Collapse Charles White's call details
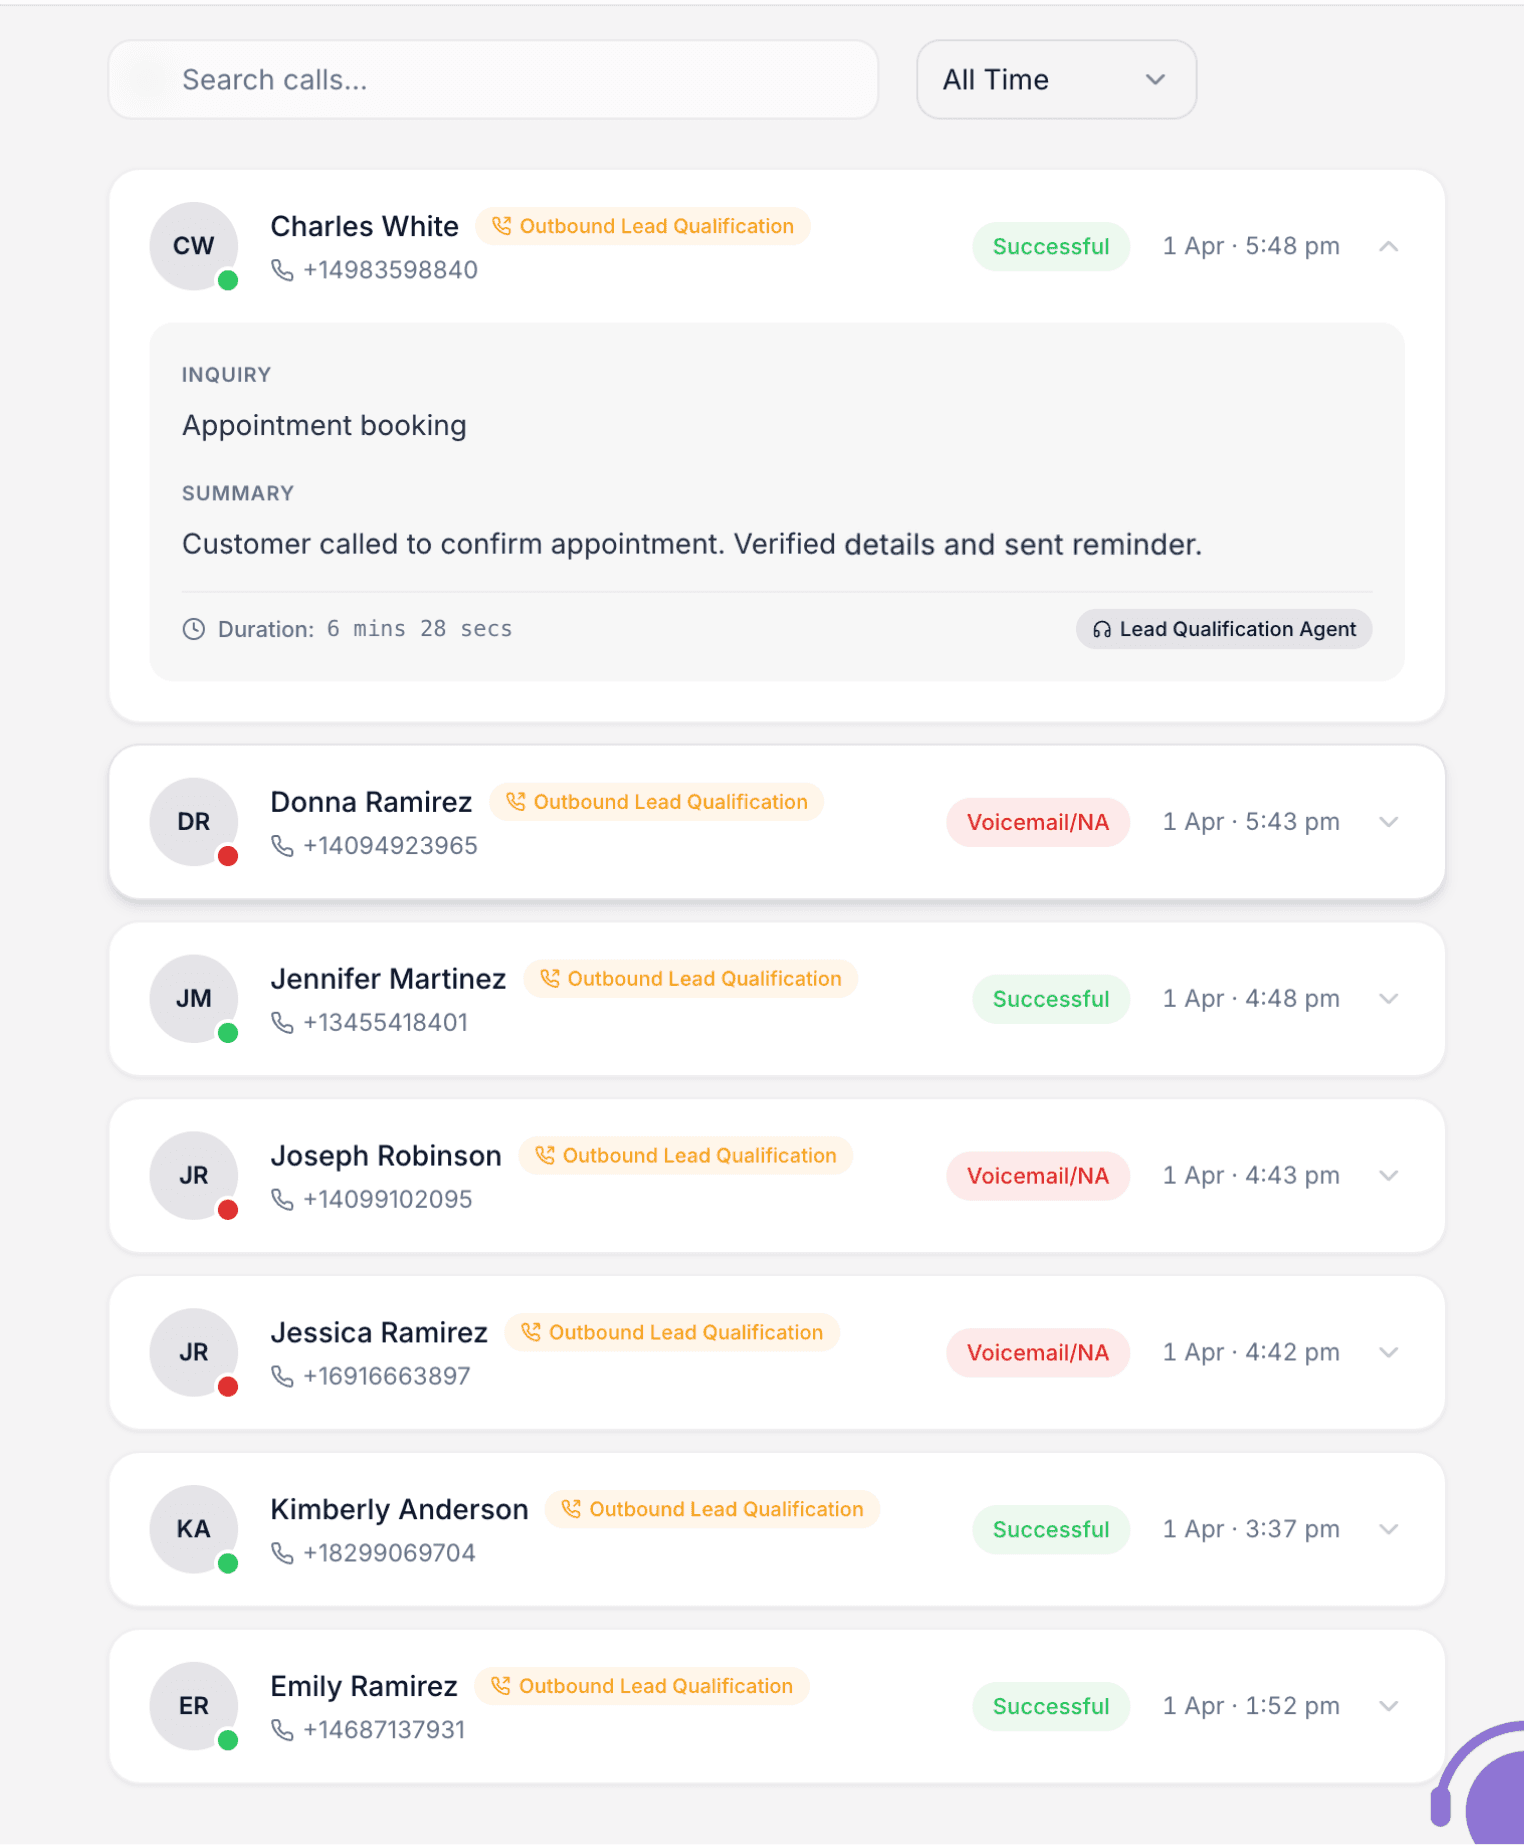 pos(1389,246)
